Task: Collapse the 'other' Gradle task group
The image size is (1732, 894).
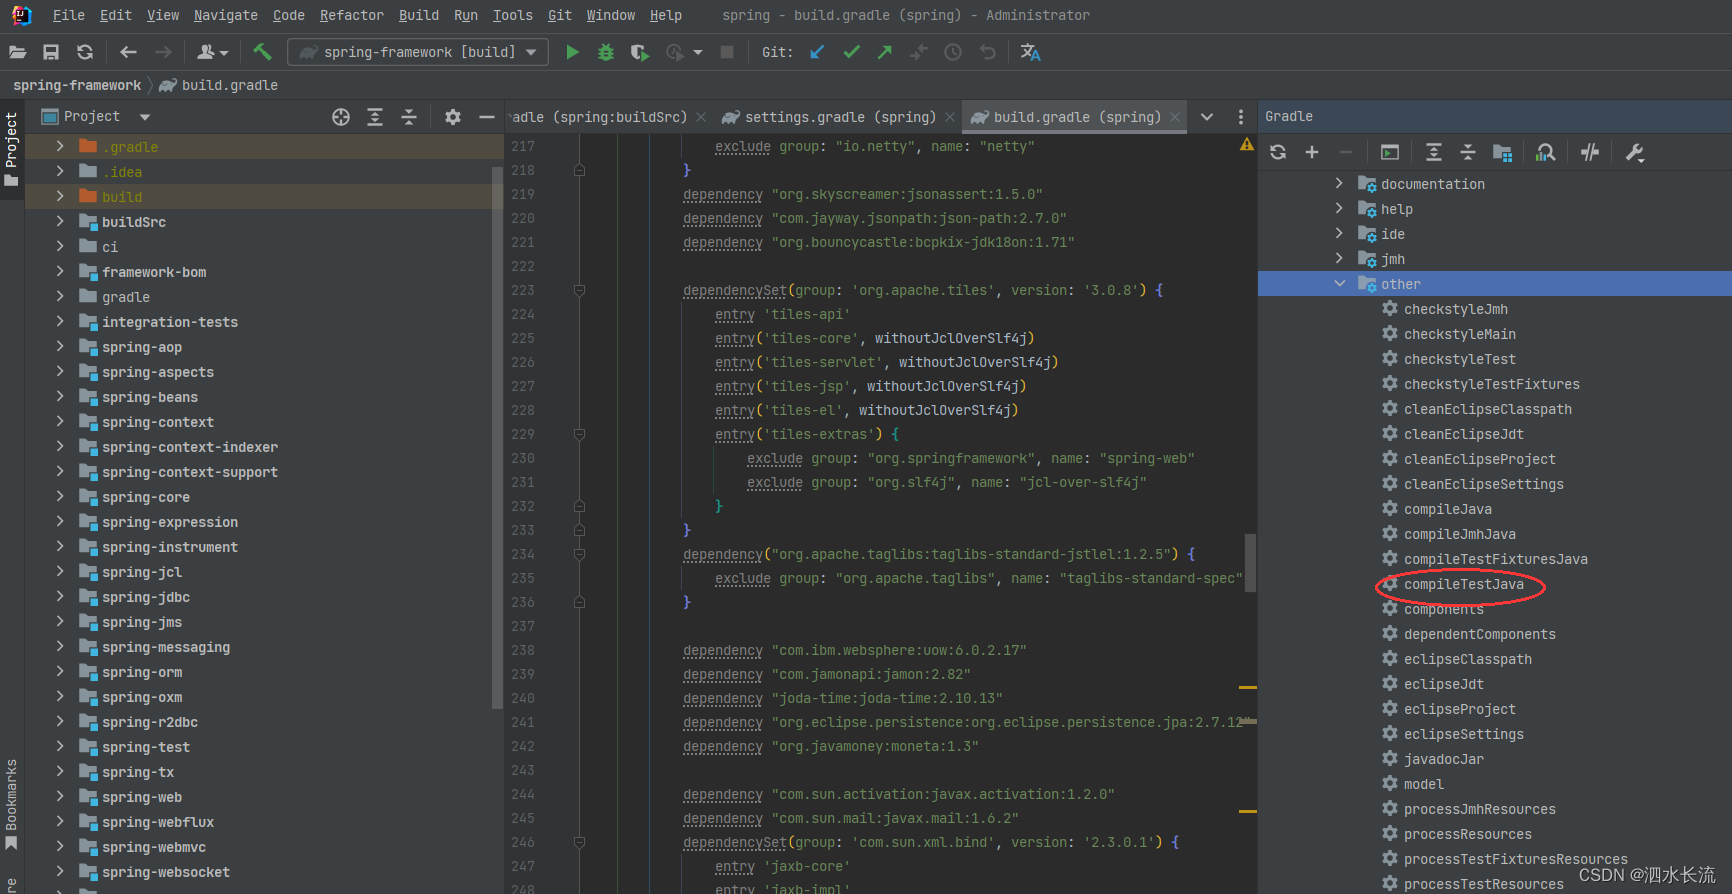Action: point(1340,284)
